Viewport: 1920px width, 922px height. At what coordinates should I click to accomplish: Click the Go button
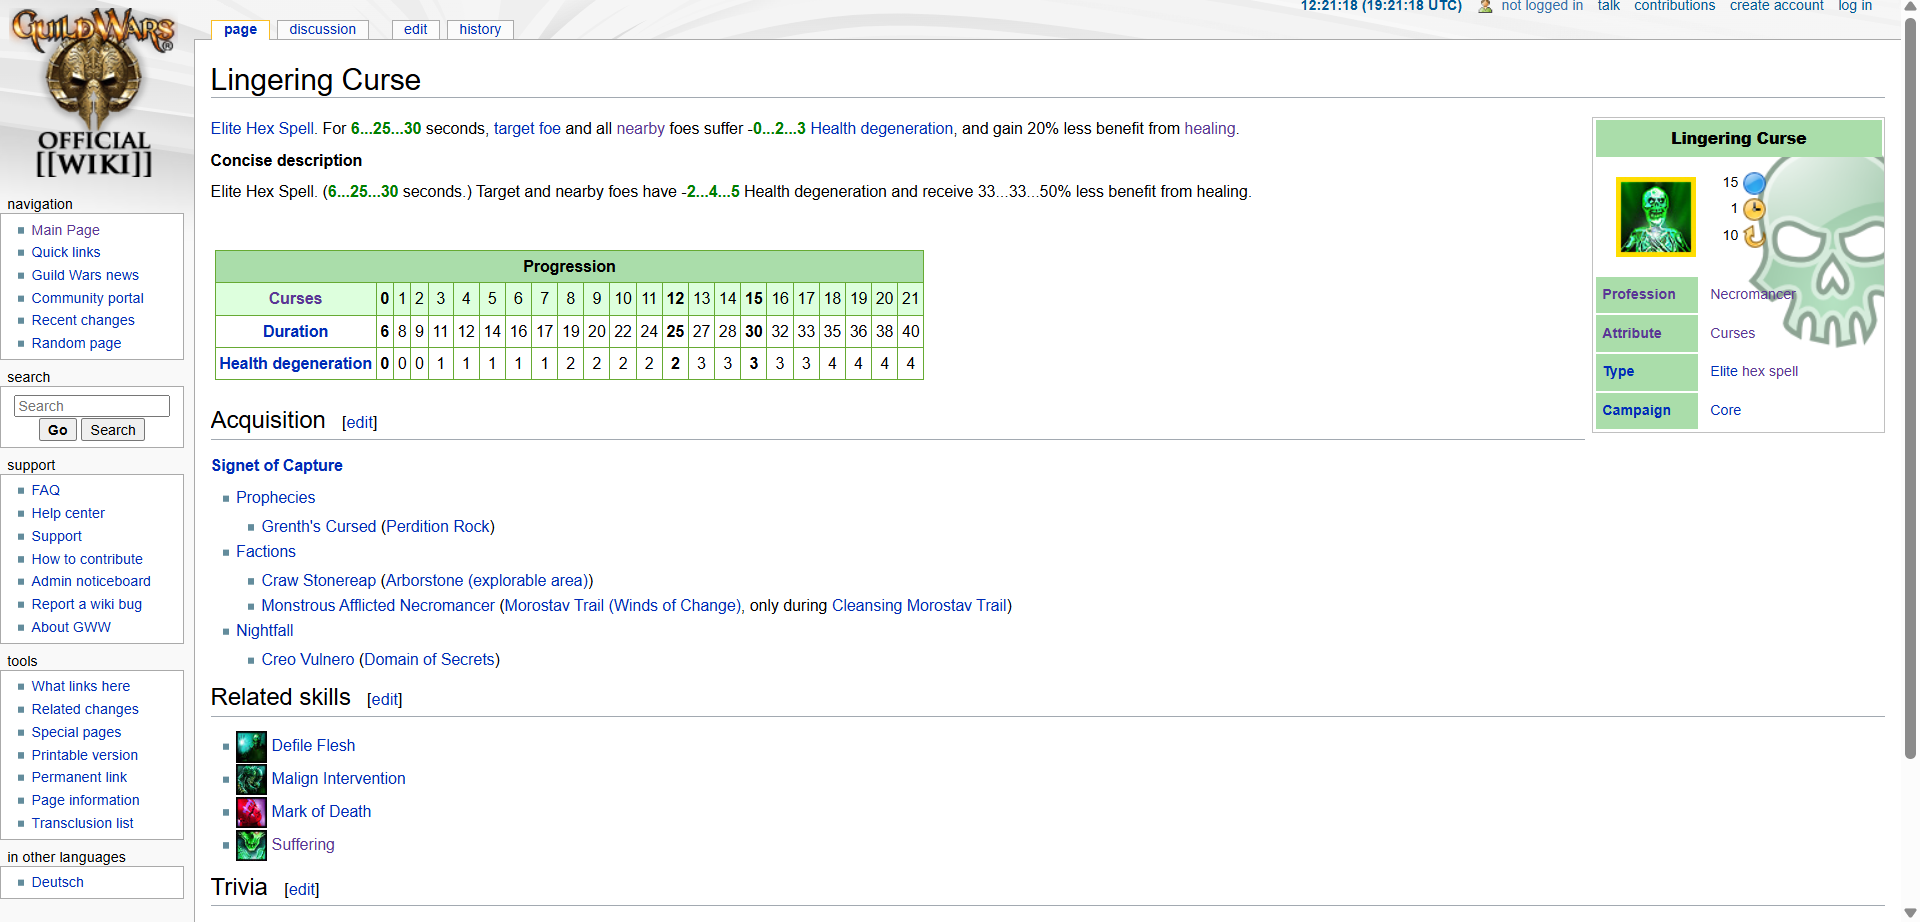(x=58, y=430)
